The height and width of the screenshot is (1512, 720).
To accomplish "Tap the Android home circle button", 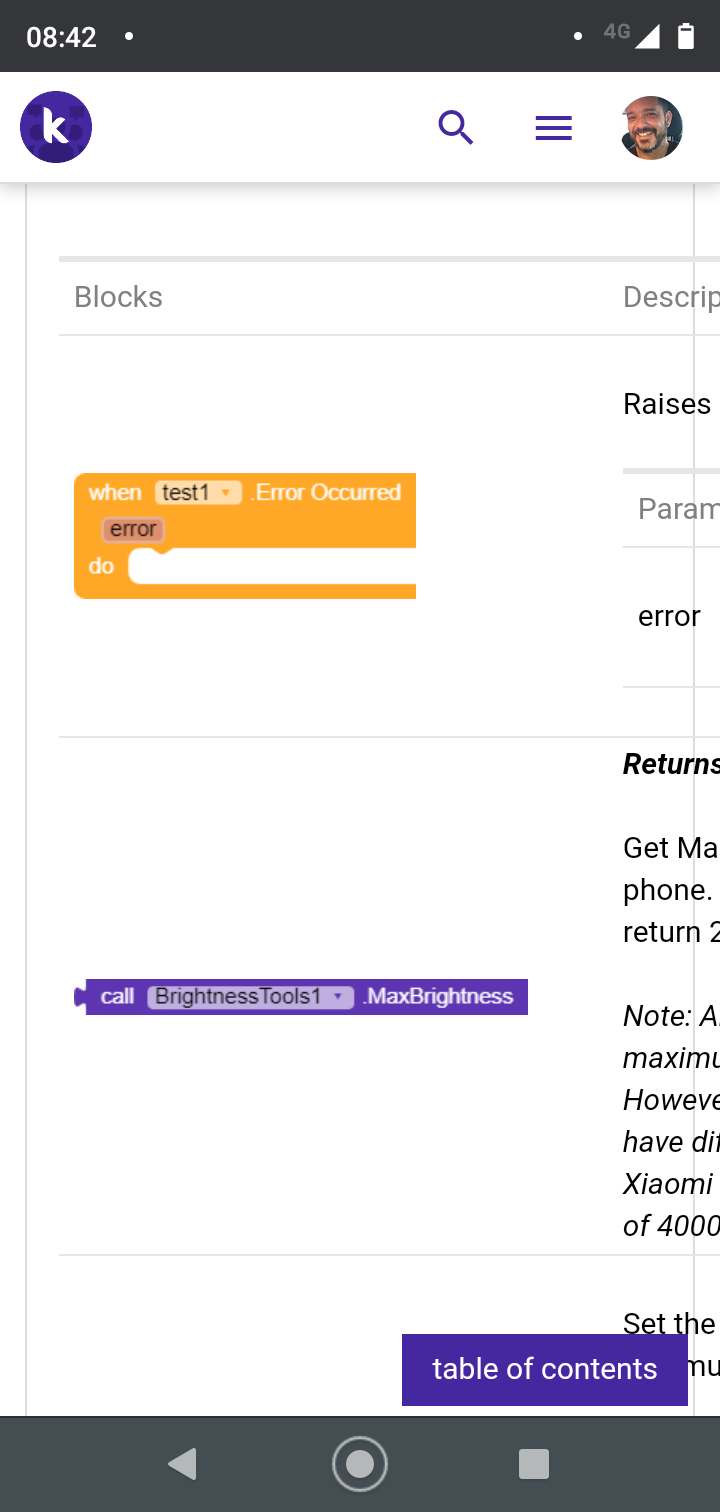I will click(360, 1464).
